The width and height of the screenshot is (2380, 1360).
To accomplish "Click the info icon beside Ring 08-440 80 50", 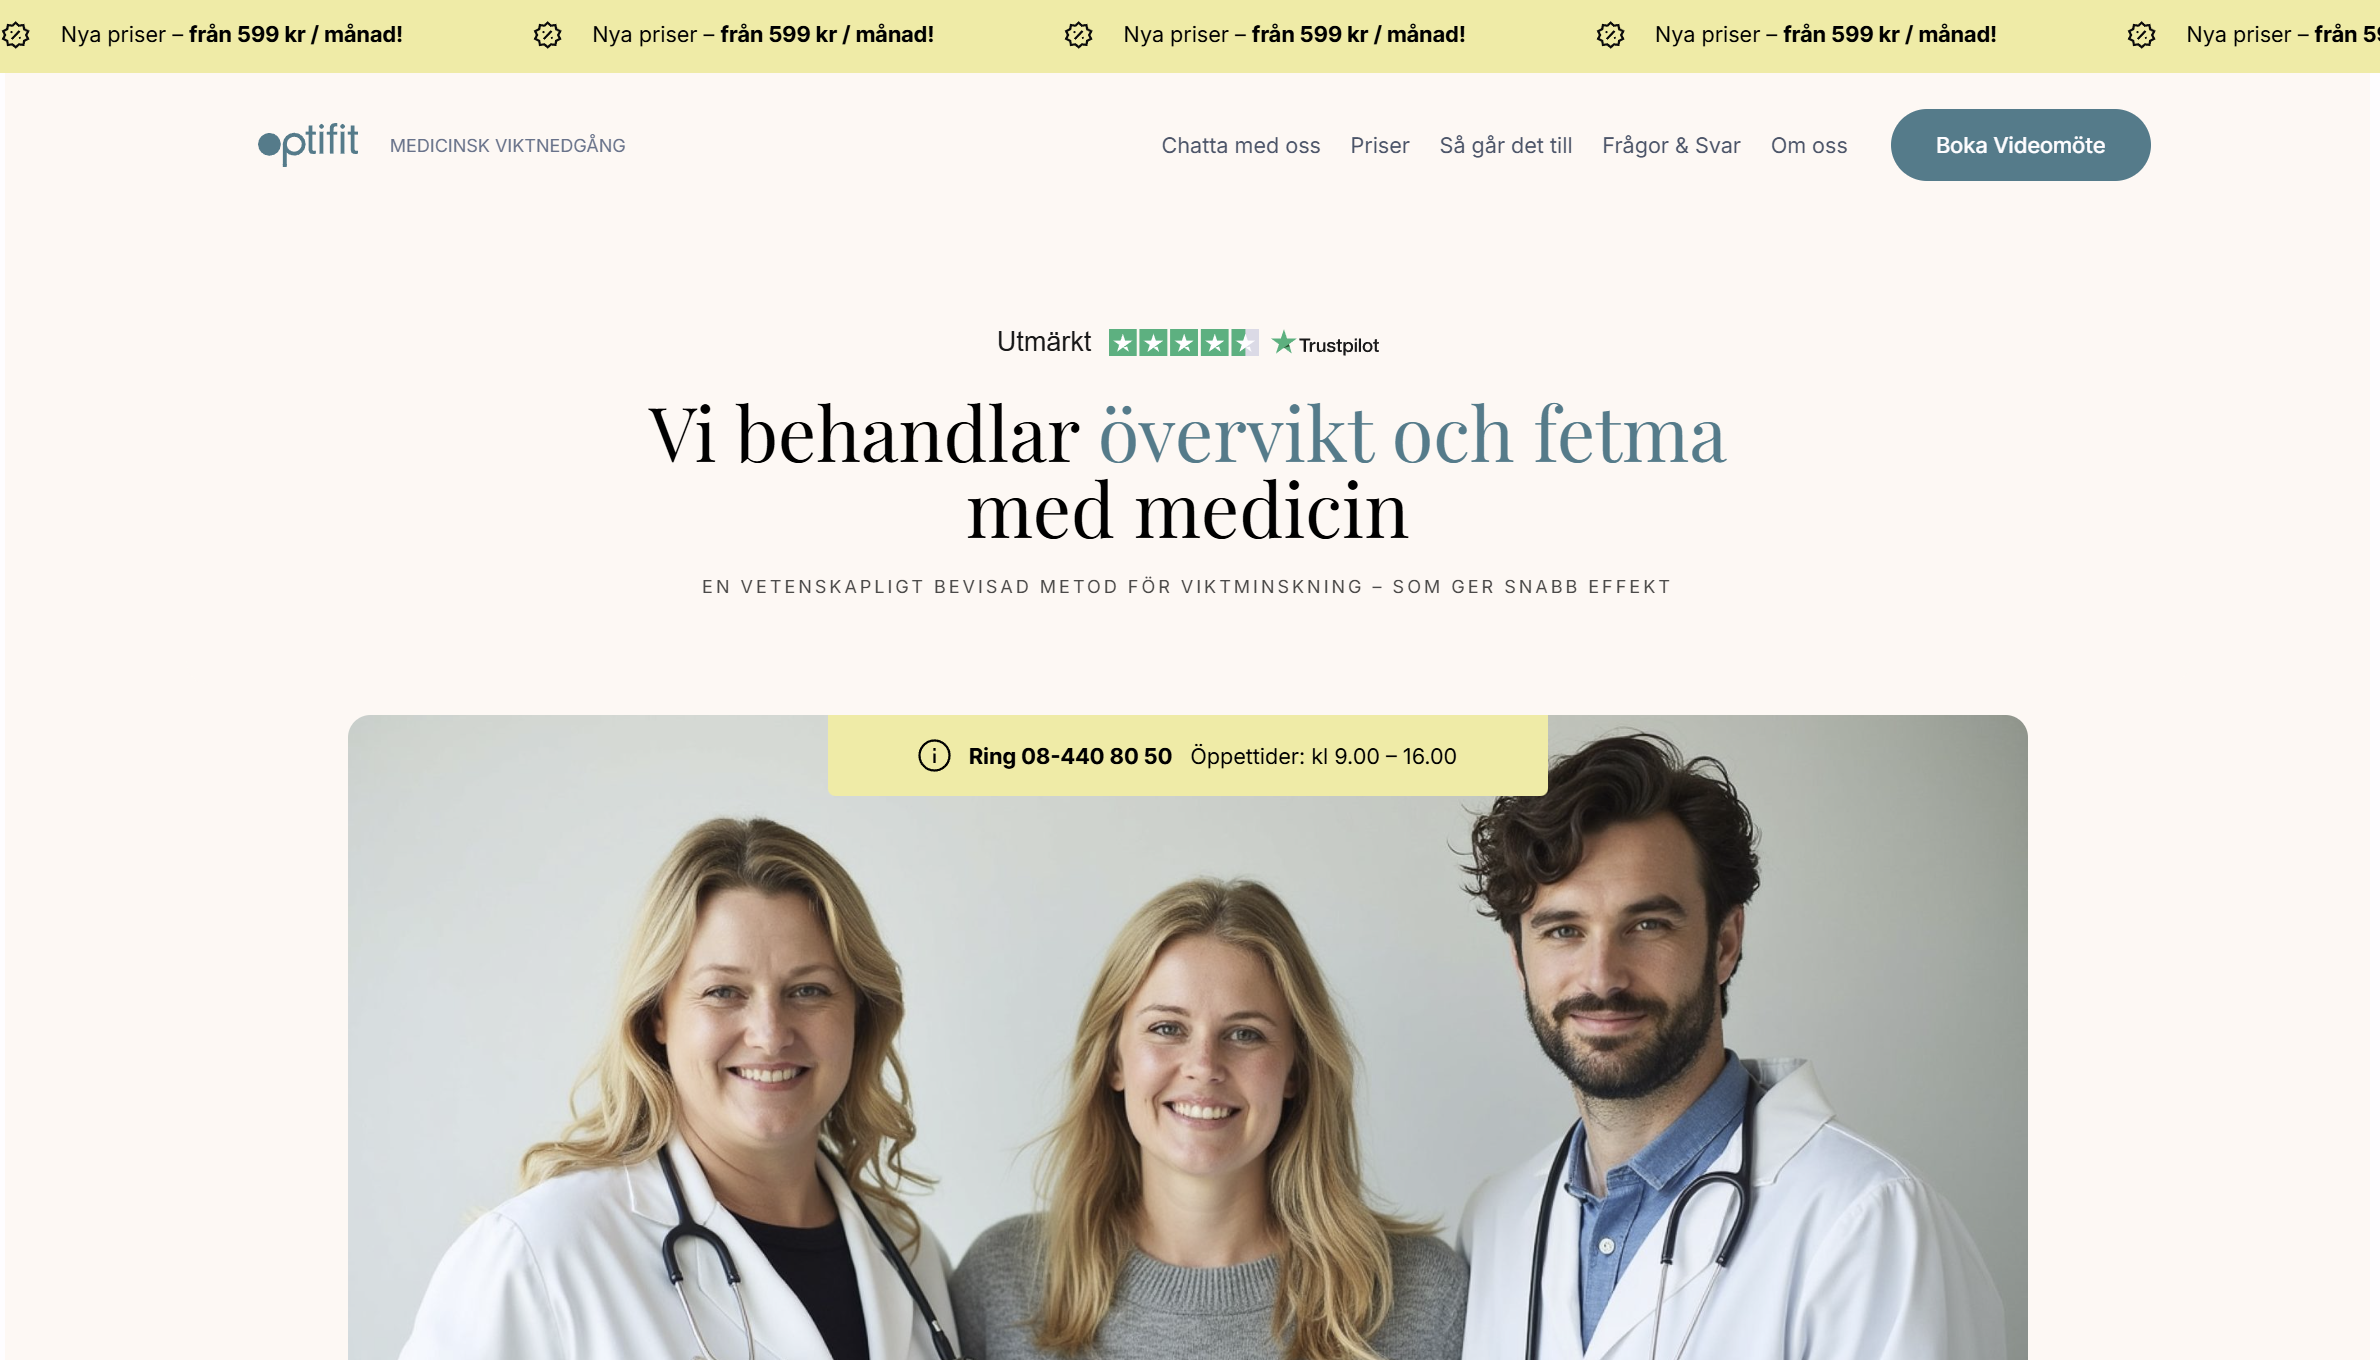I will pos(934,756).
